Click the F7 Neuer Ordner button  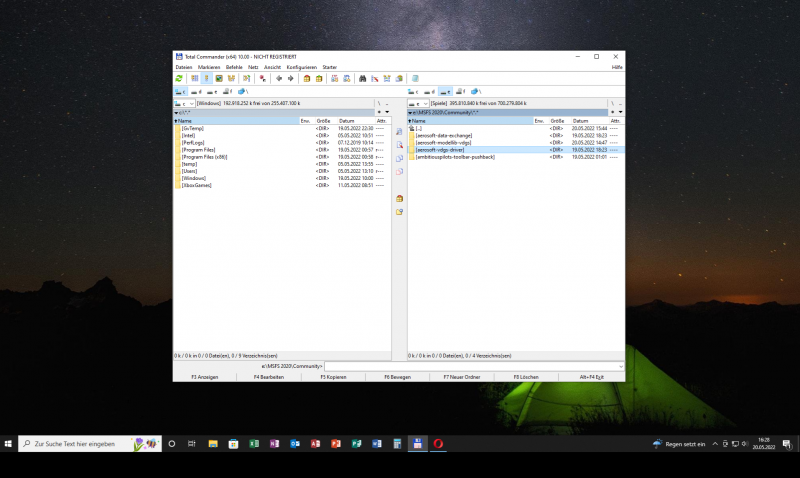tap(462, 377)
